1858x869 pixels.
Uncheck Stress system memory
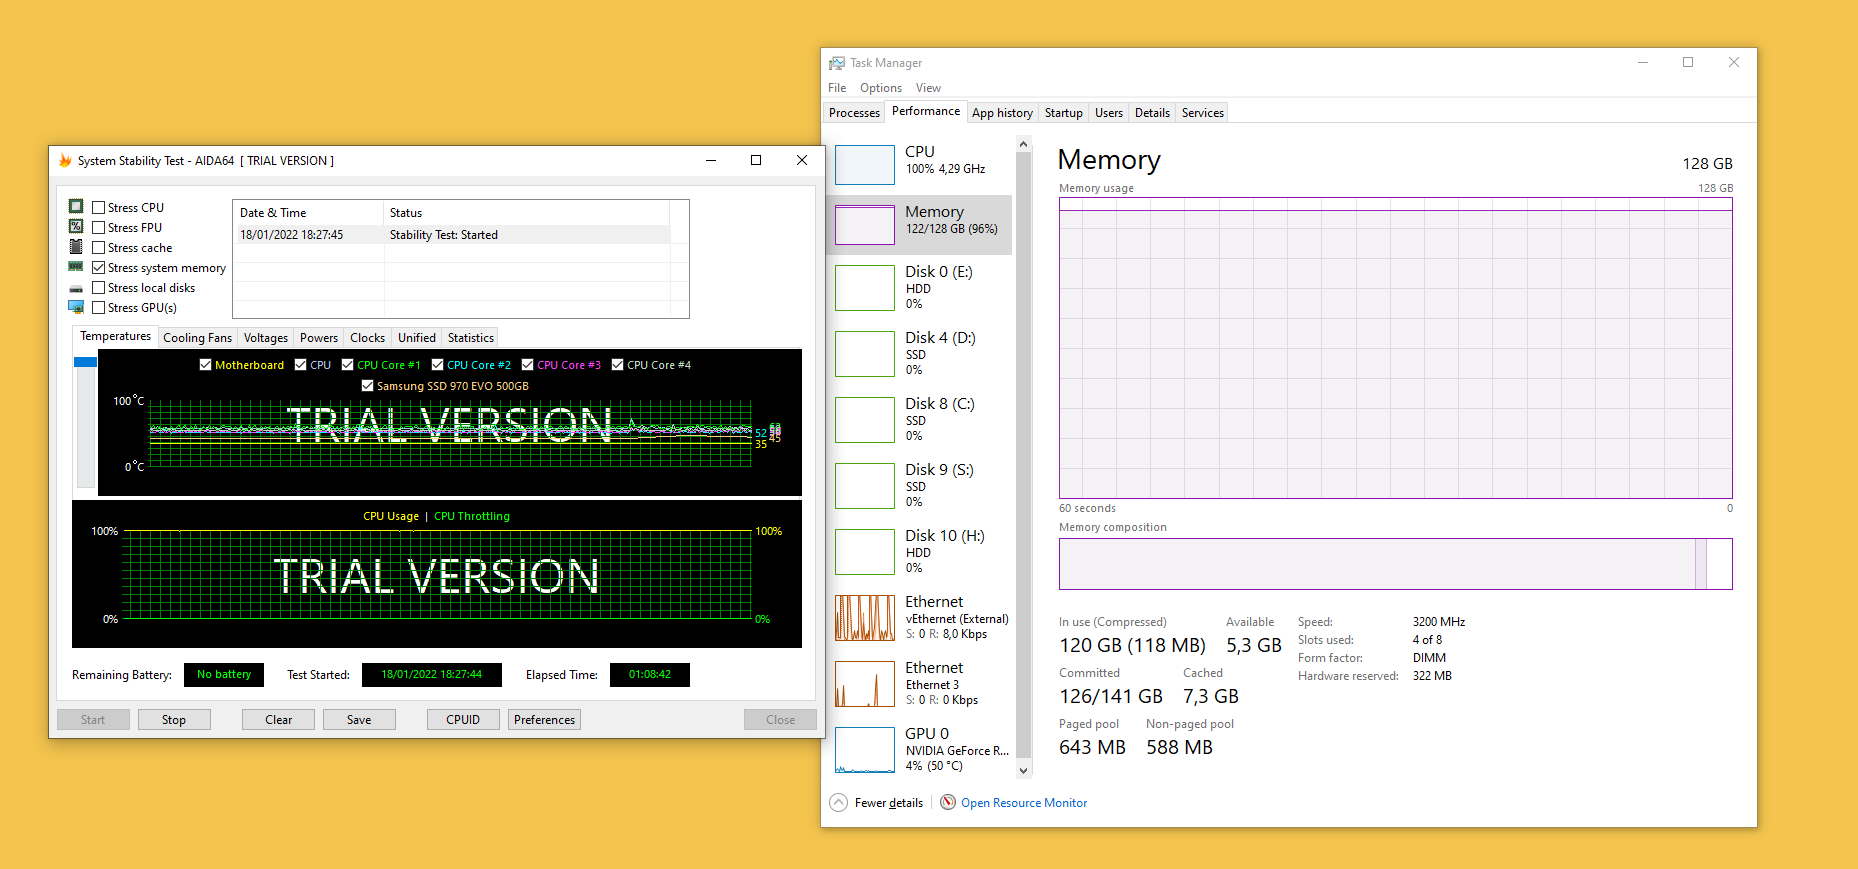coord(99,268)
